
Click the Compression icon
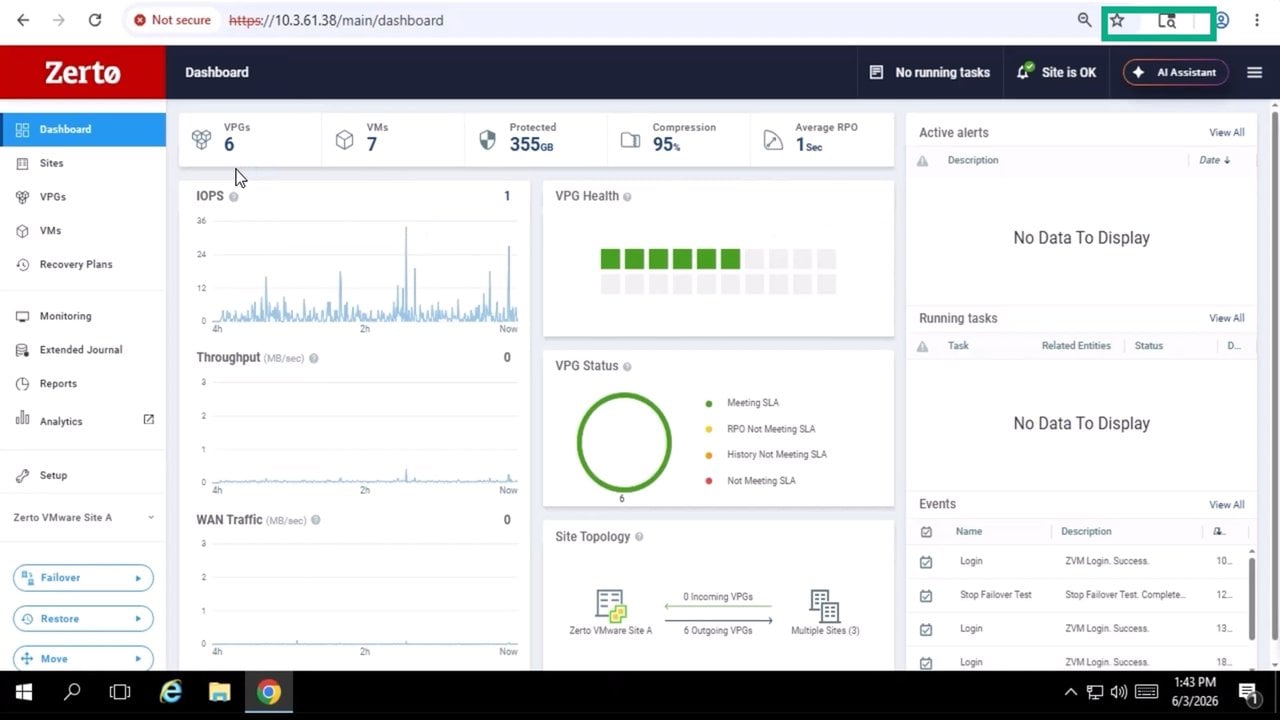(x=630, y=140)
